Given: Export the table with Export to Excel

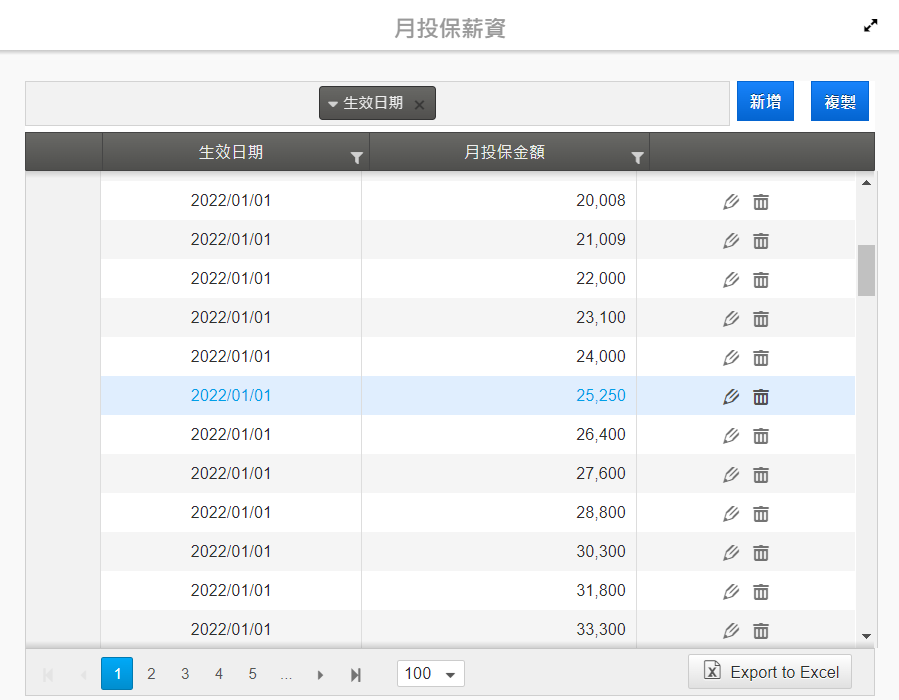Looking at the screenshot, I should [x=770, y=672].
